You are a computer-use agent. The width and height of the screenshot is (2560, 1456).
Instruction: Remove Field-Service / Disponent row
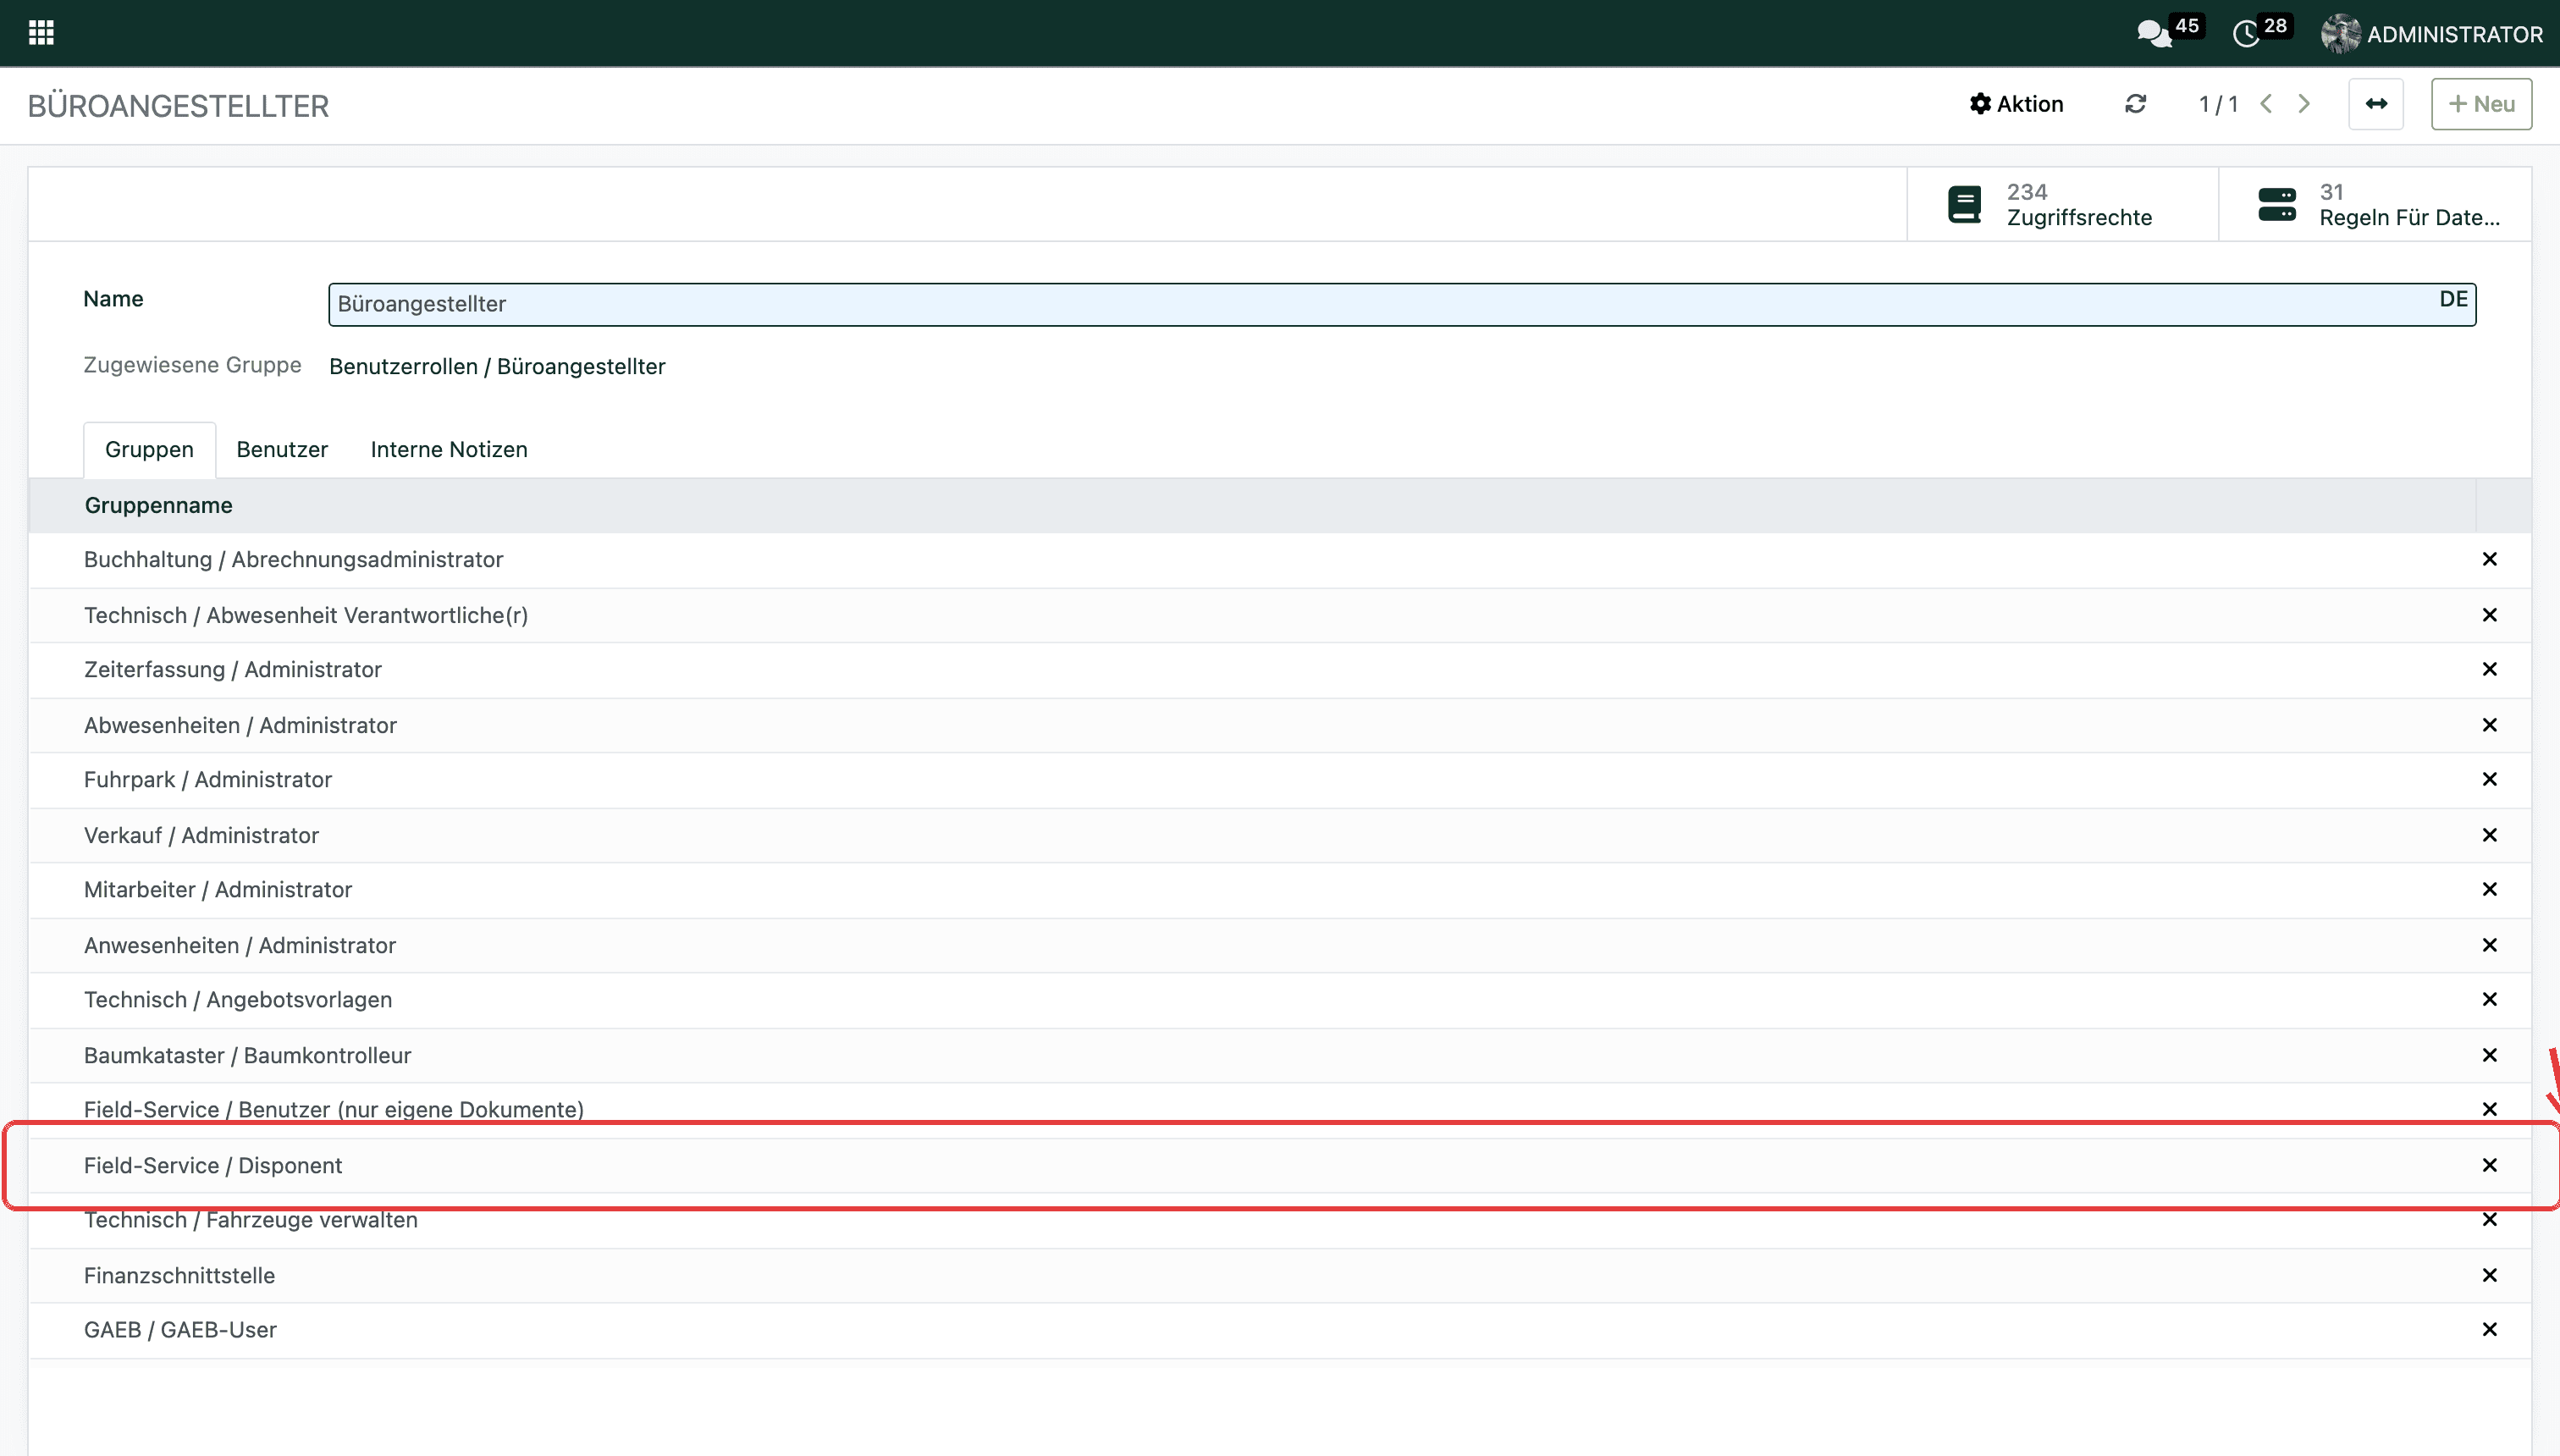click(x=2489, y=1165)
